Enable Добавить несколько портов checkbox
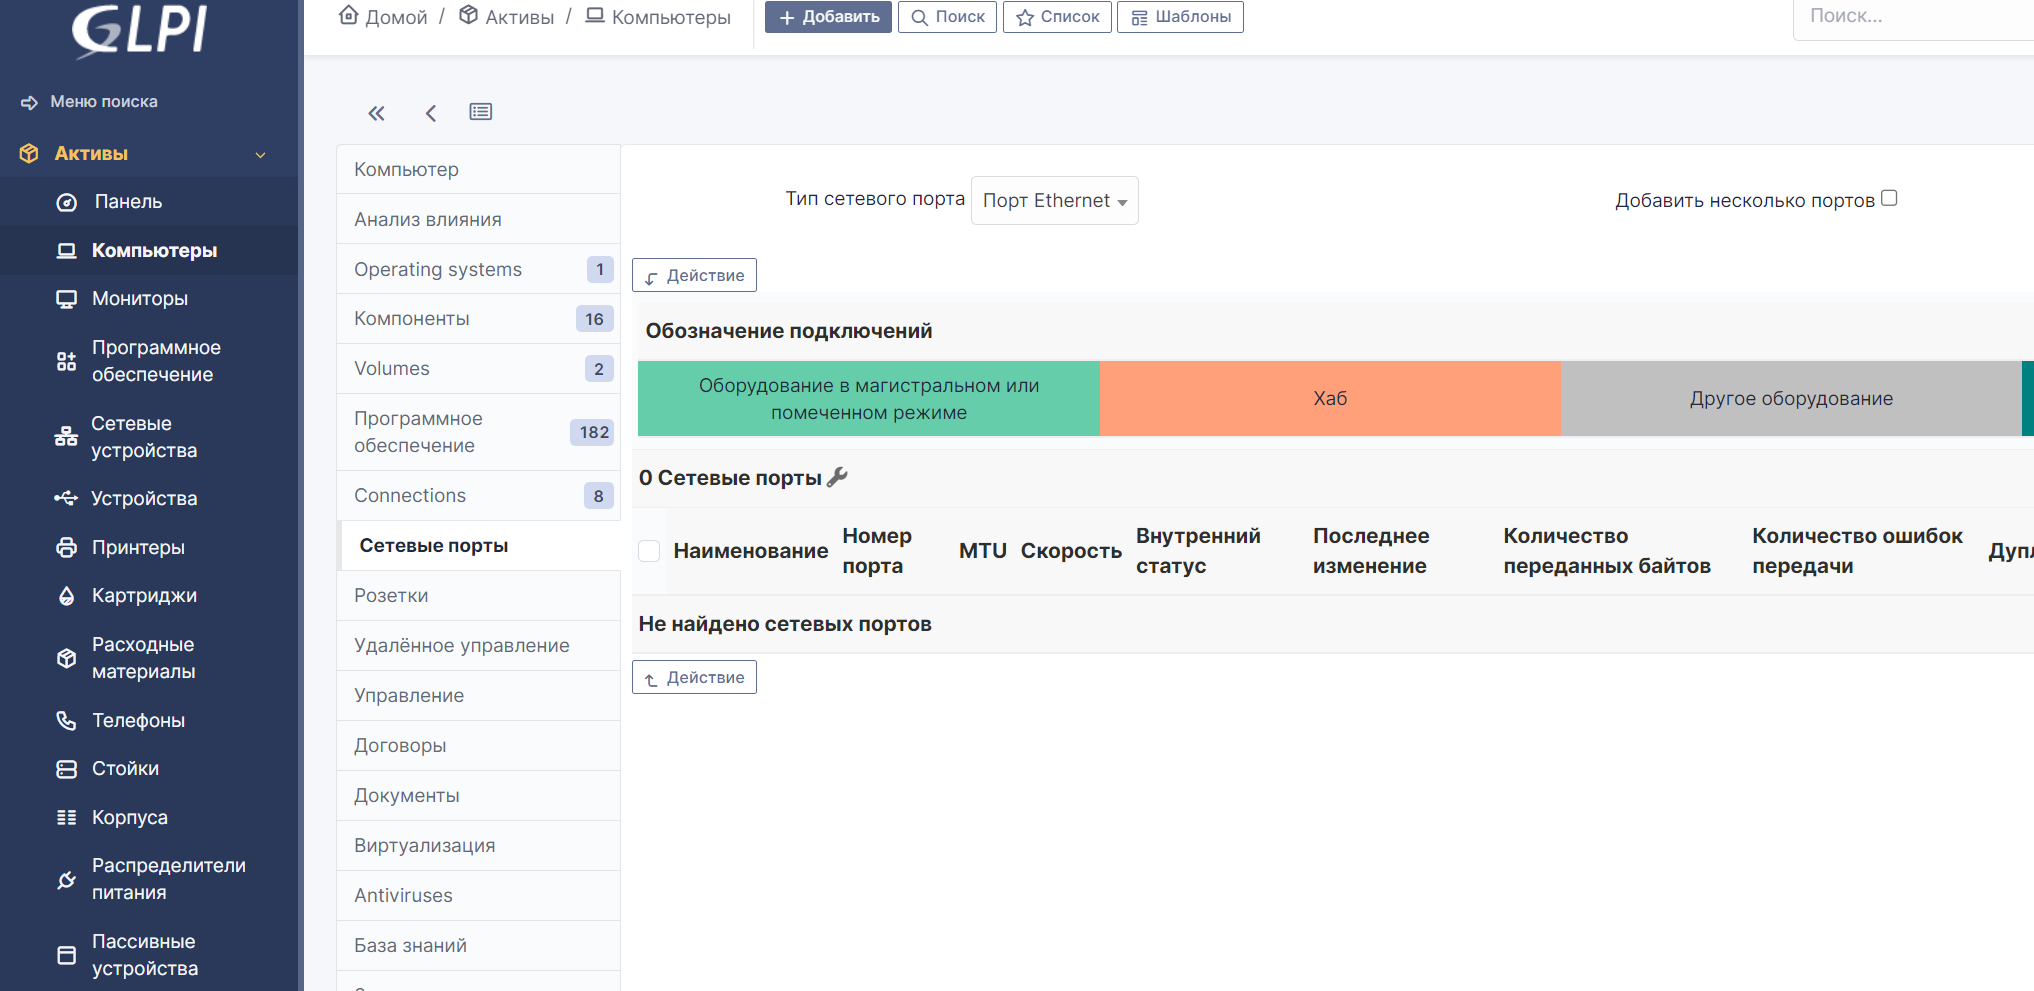The width and height of the screenshot is (2034, 991). [x=1889, y=198]
